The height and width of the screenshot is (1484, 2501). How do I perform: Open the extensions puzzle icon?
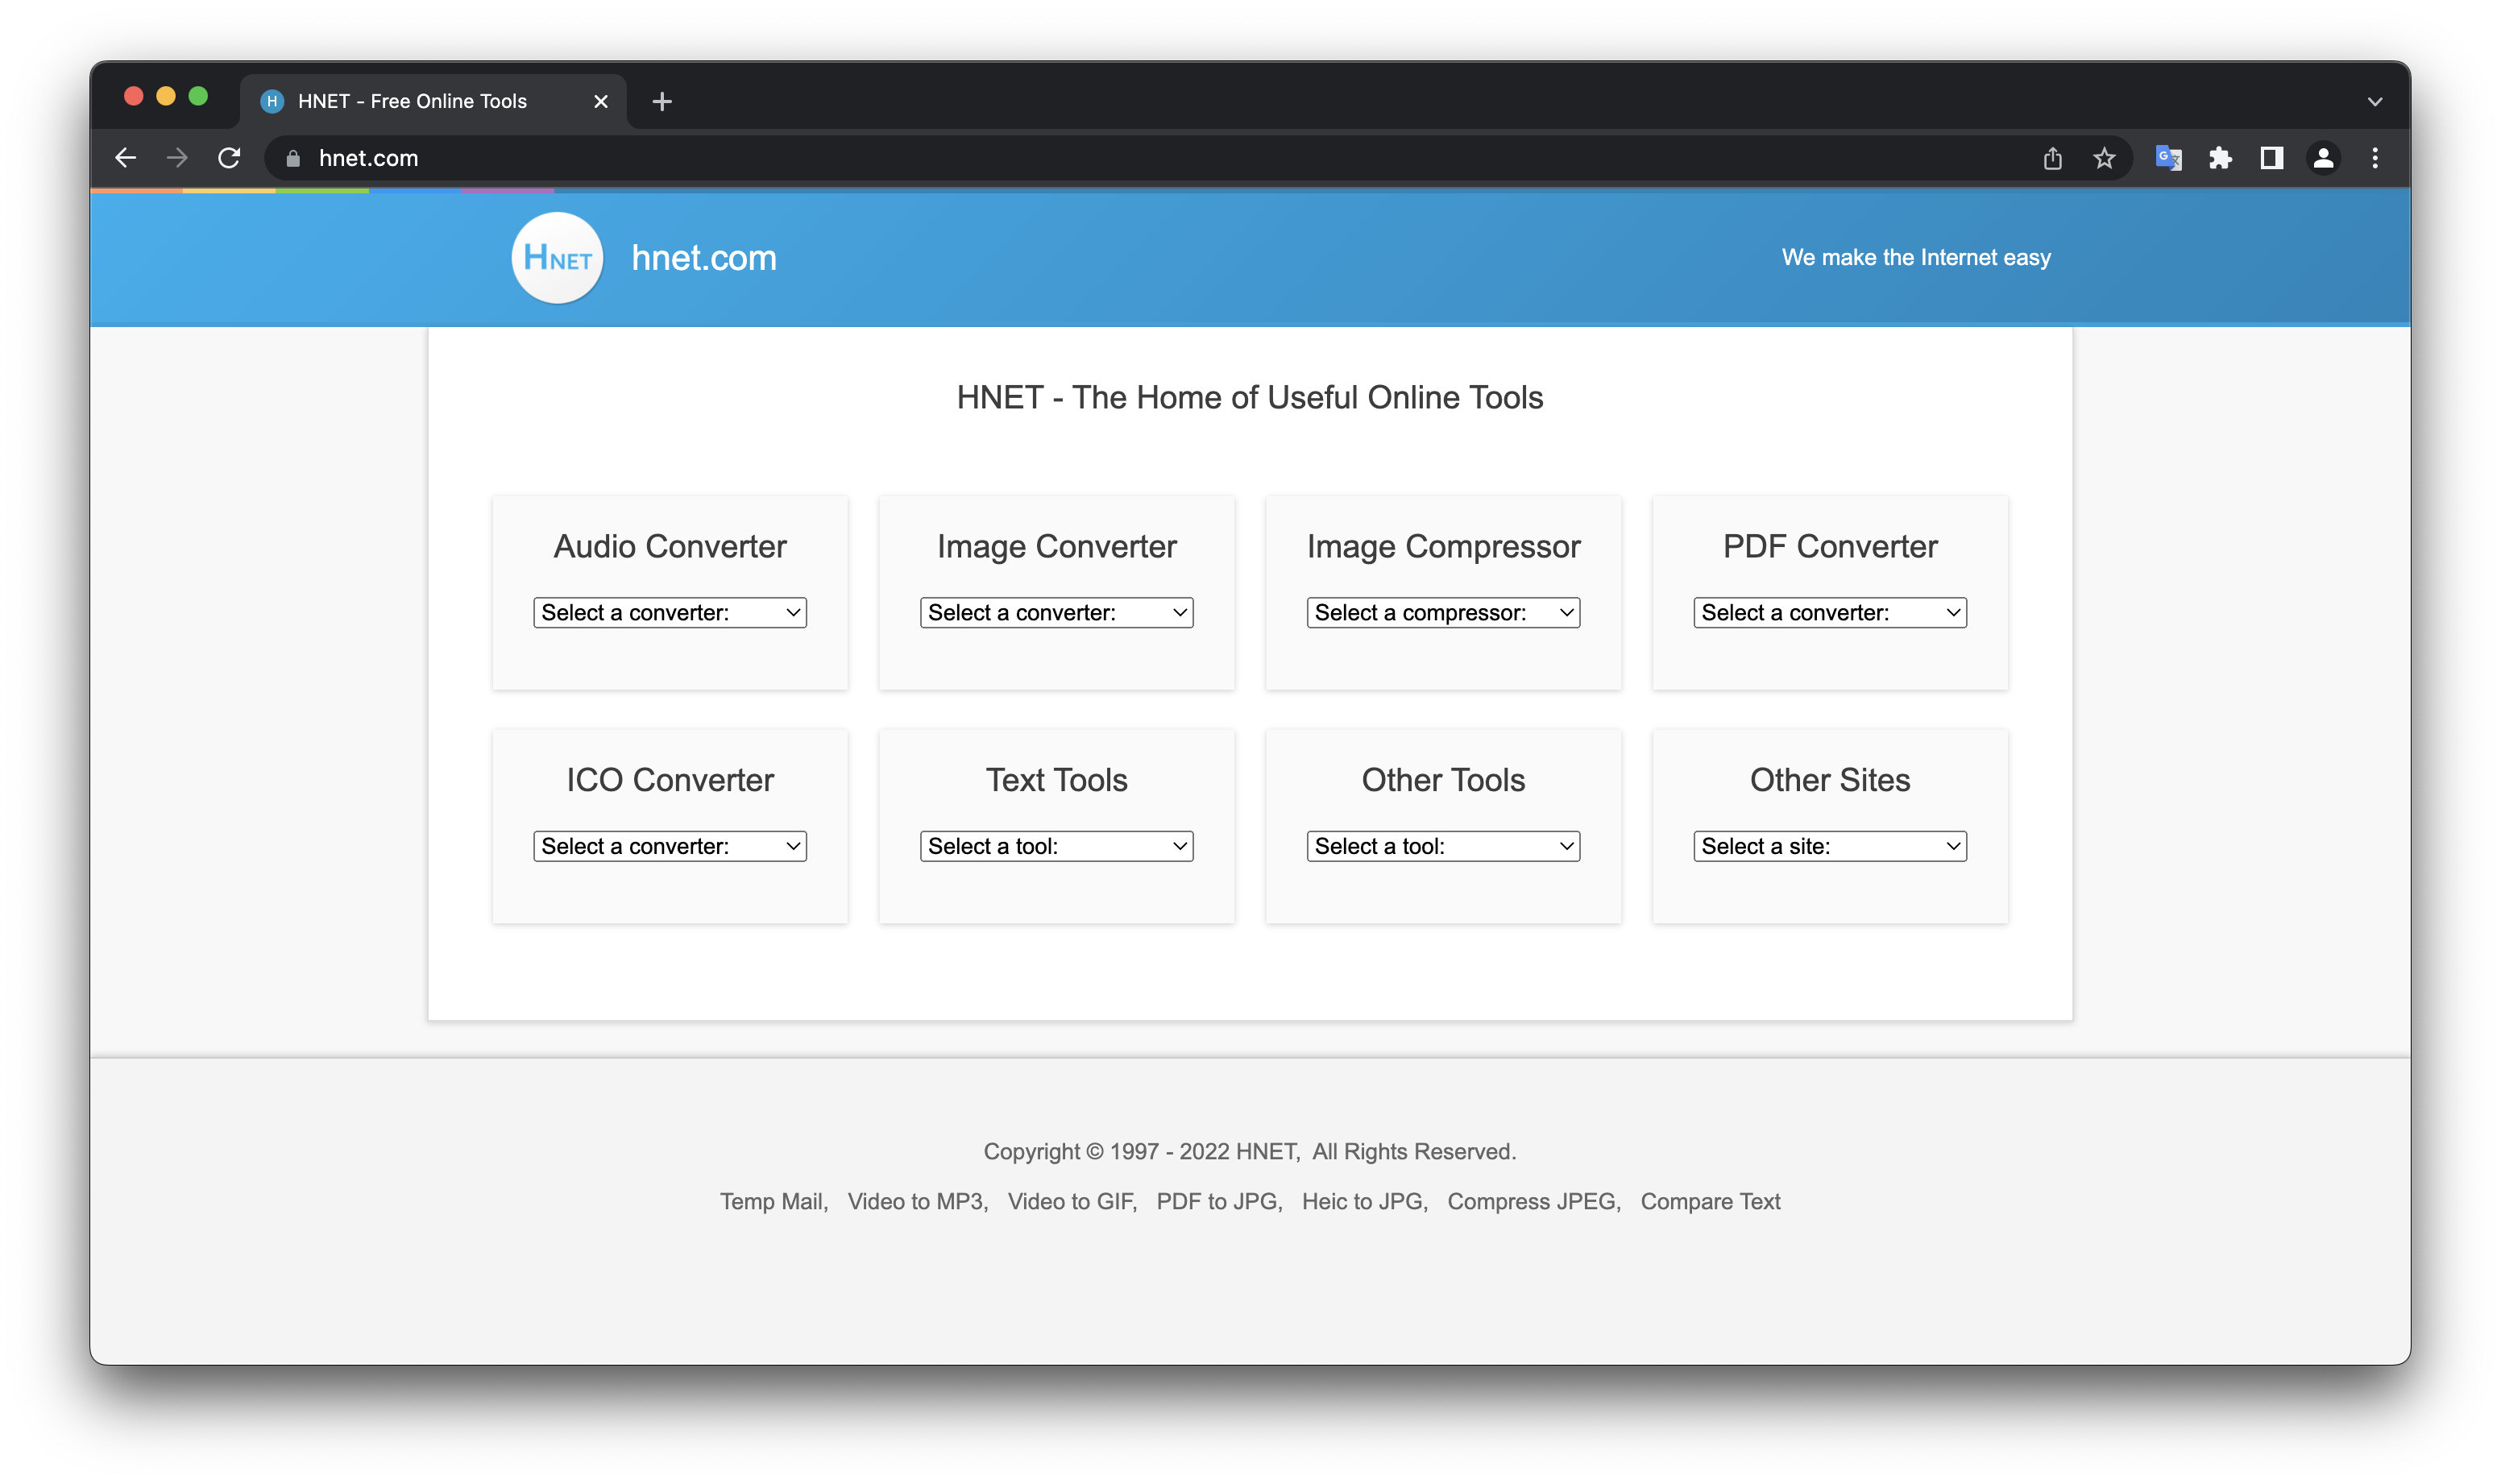click(2220, 158)
